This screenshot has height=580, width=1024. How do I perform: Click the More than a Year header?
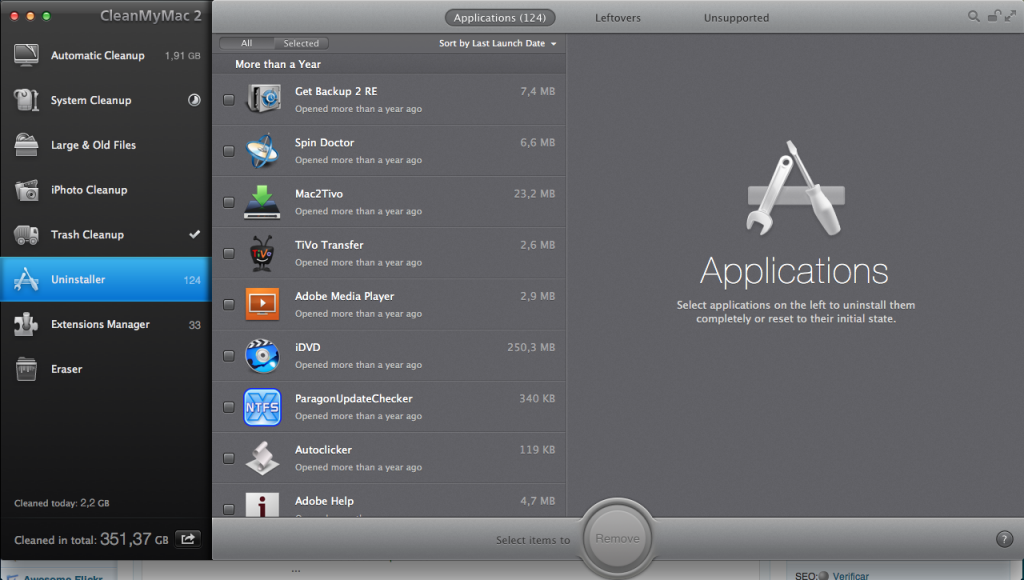click(278, 64)
